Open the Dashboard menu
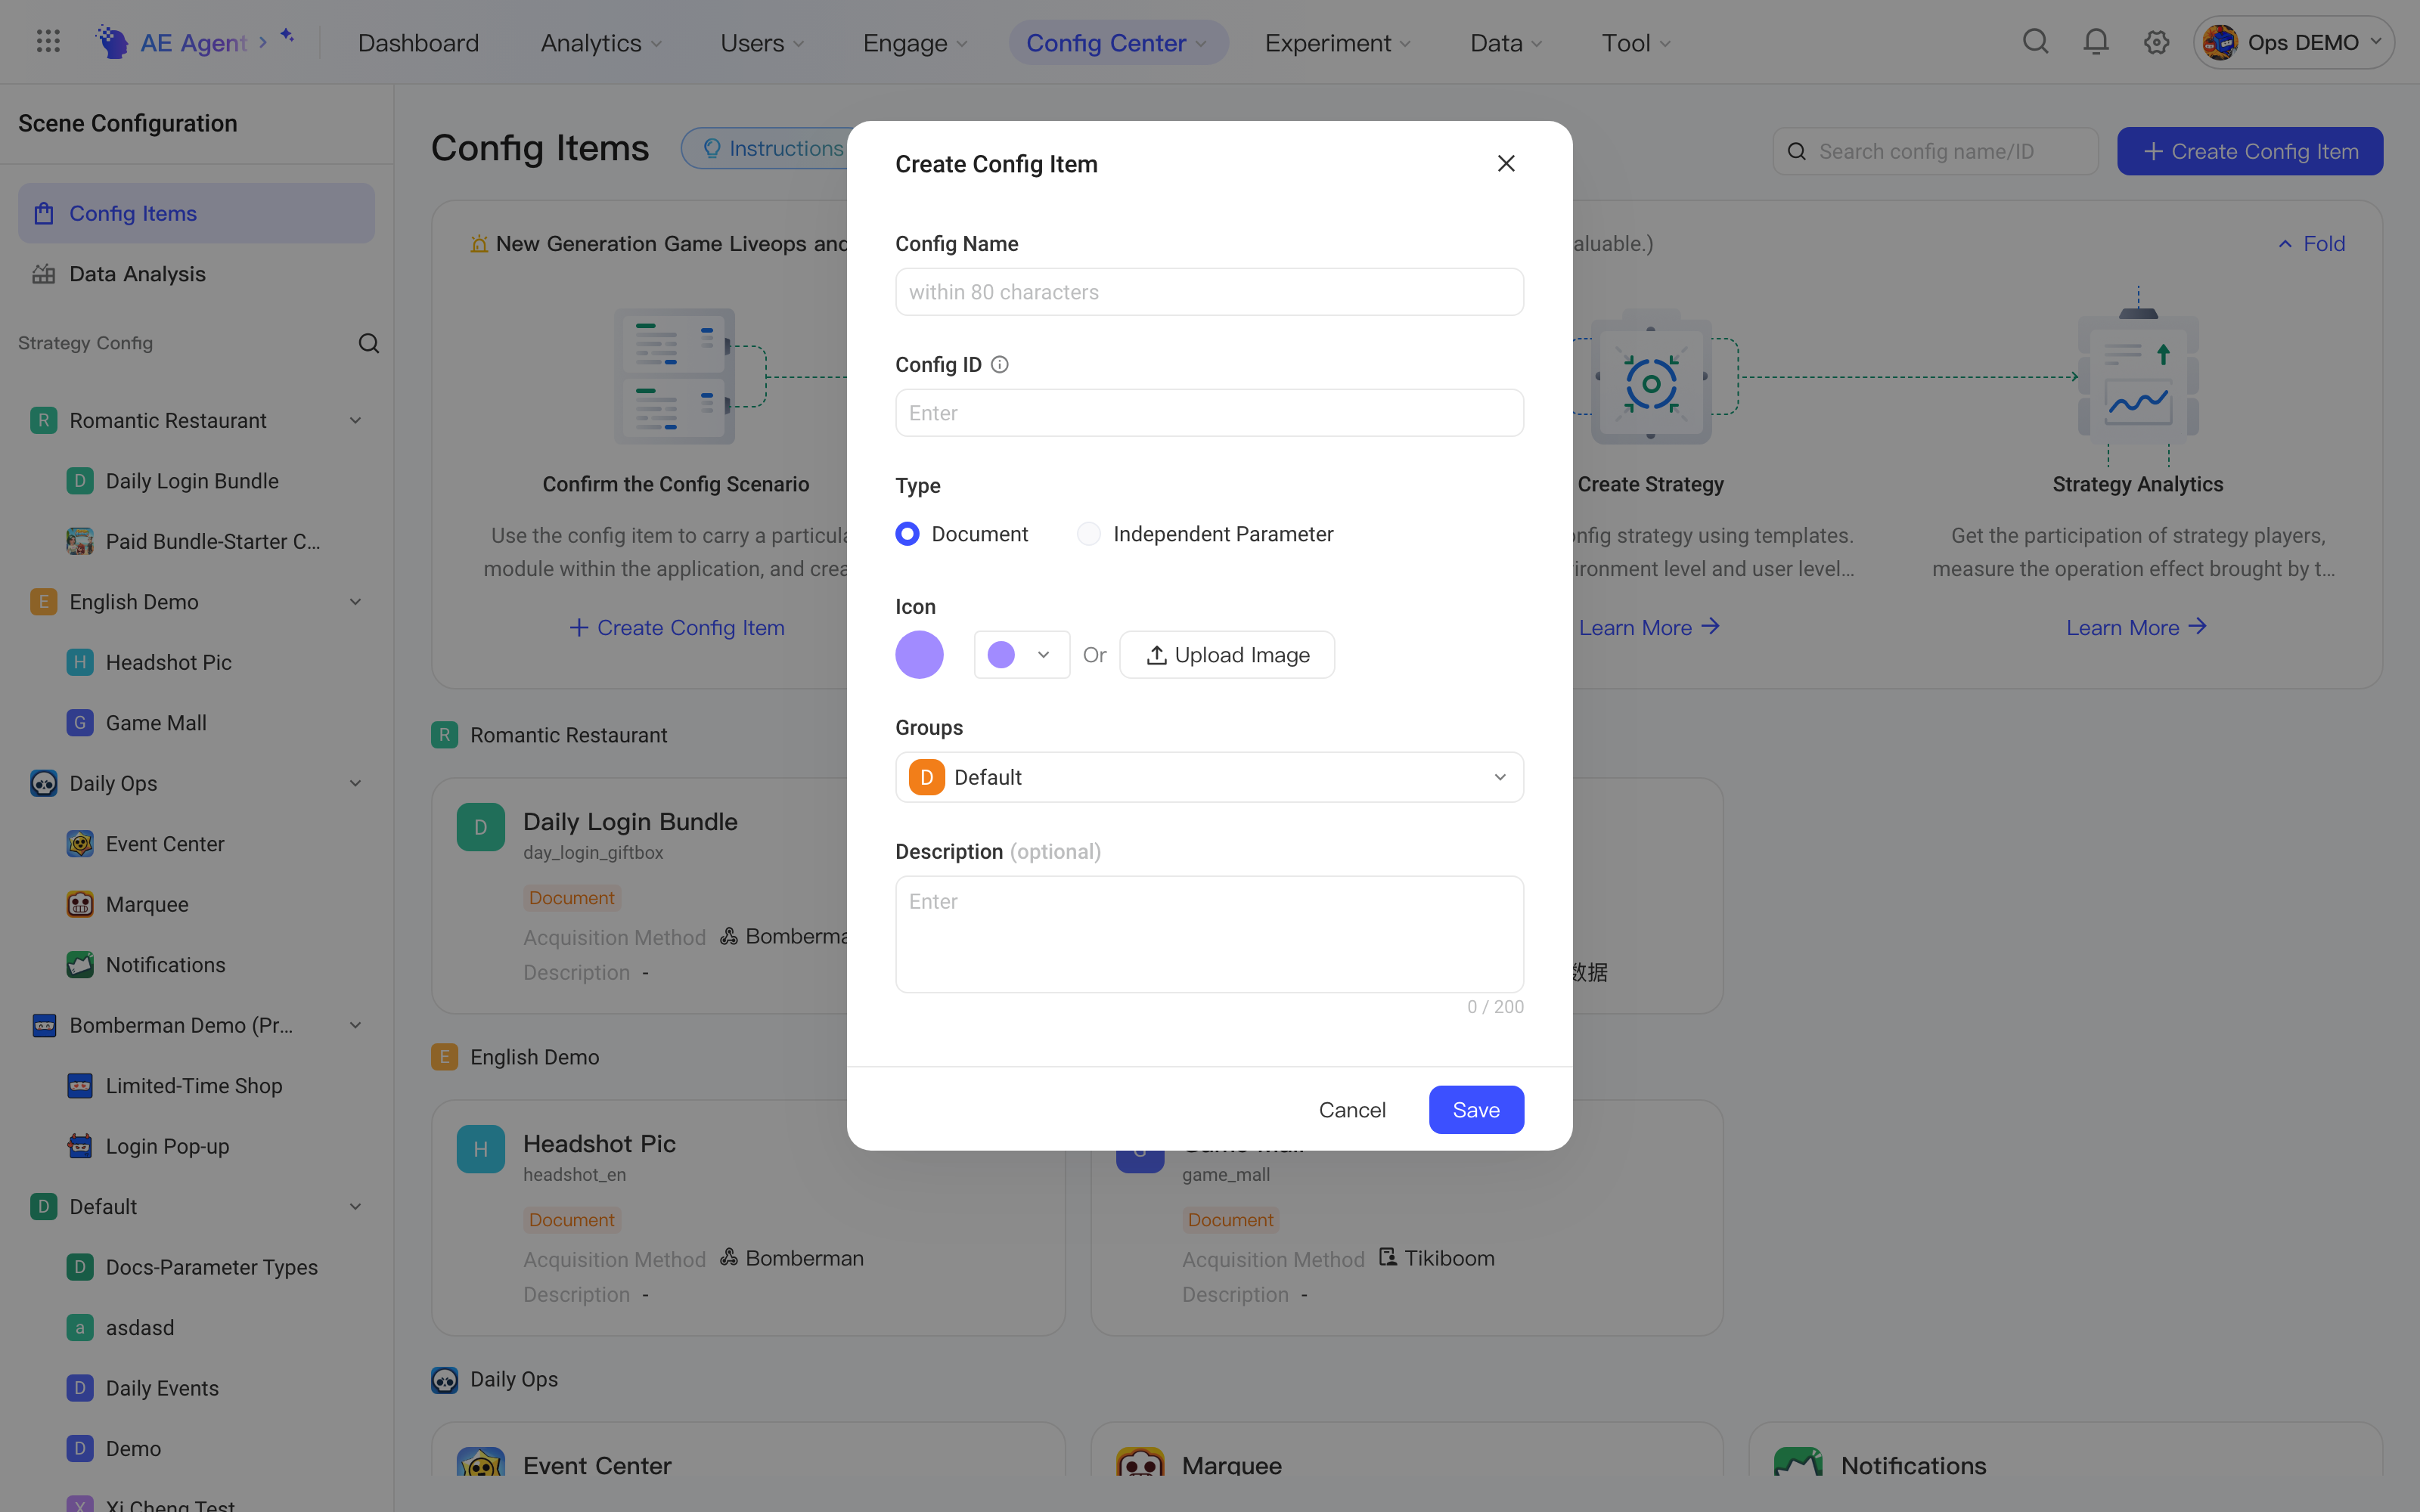The height and width of the screenshot is (1512, 2420). pos(418,42)
